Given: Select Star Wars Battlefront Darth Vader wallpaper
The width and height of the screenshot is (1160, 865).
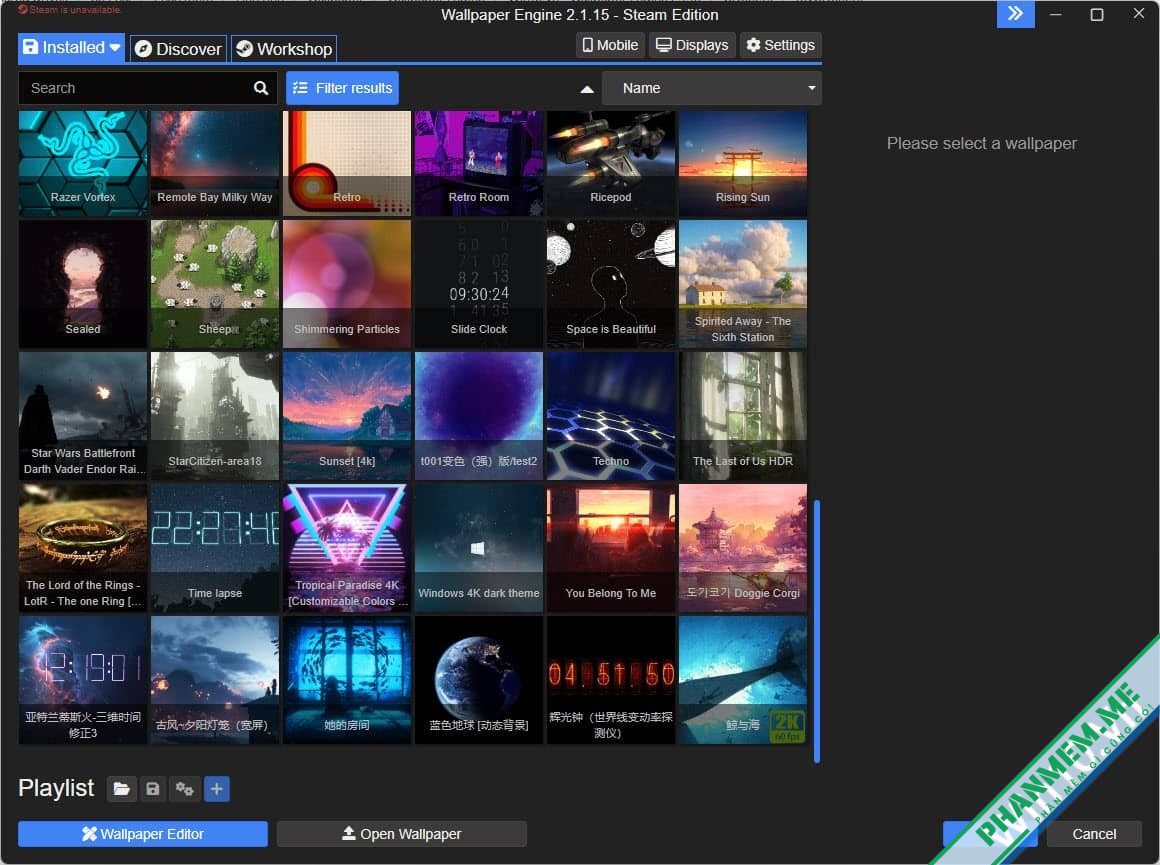Looking at the screenshot, I should click(x=83, y=416).
